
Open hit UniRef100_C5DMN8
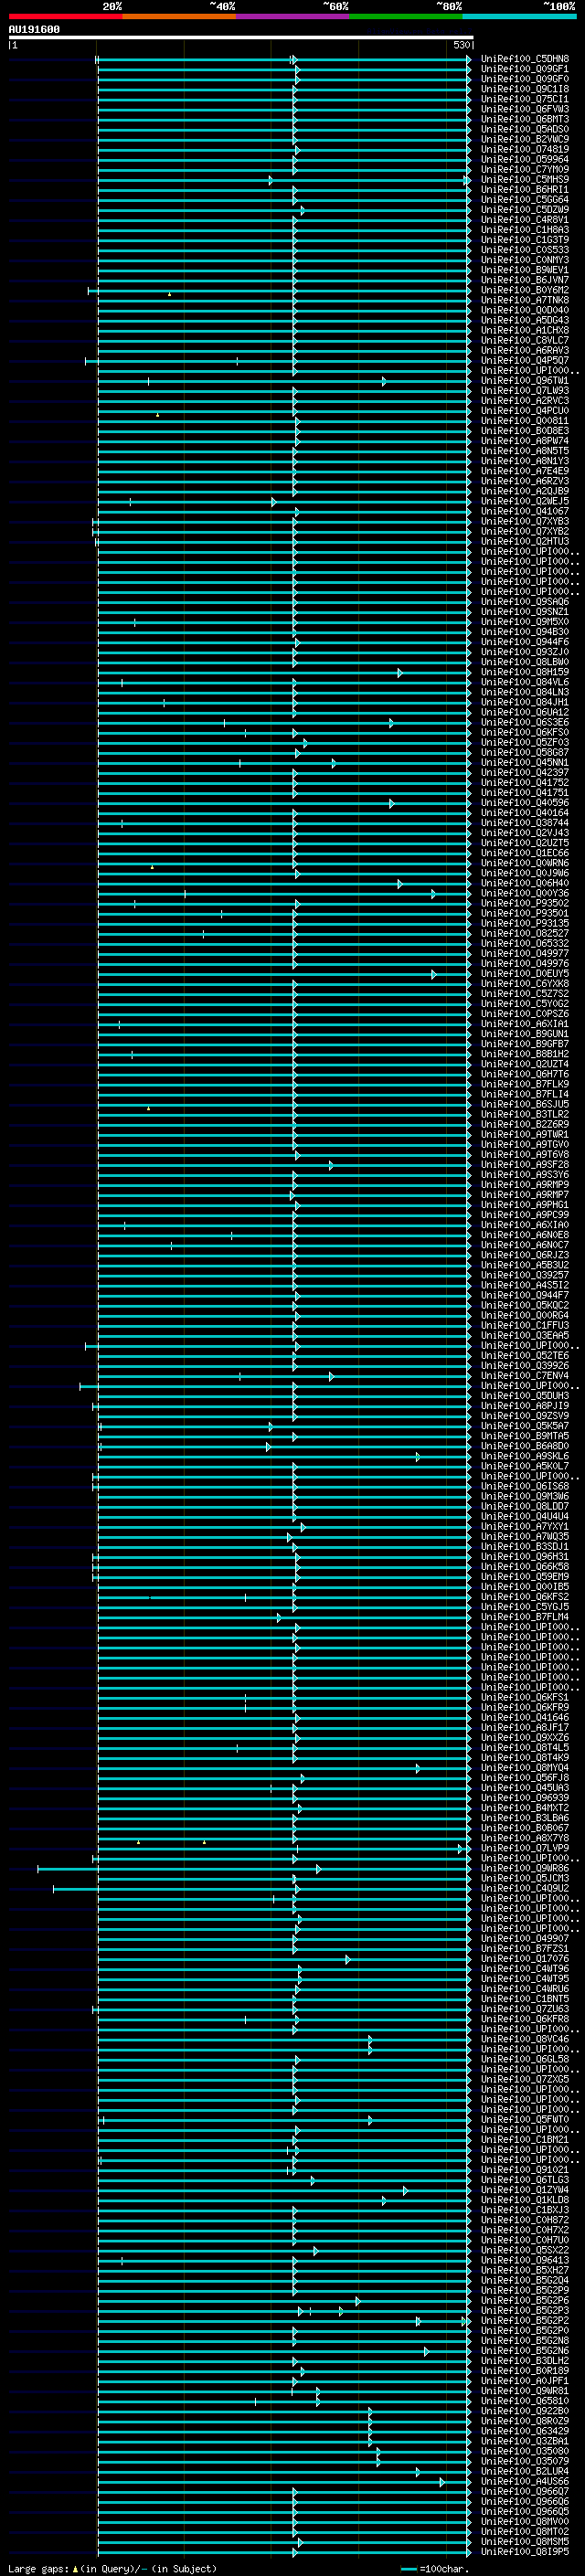(525, 59)
